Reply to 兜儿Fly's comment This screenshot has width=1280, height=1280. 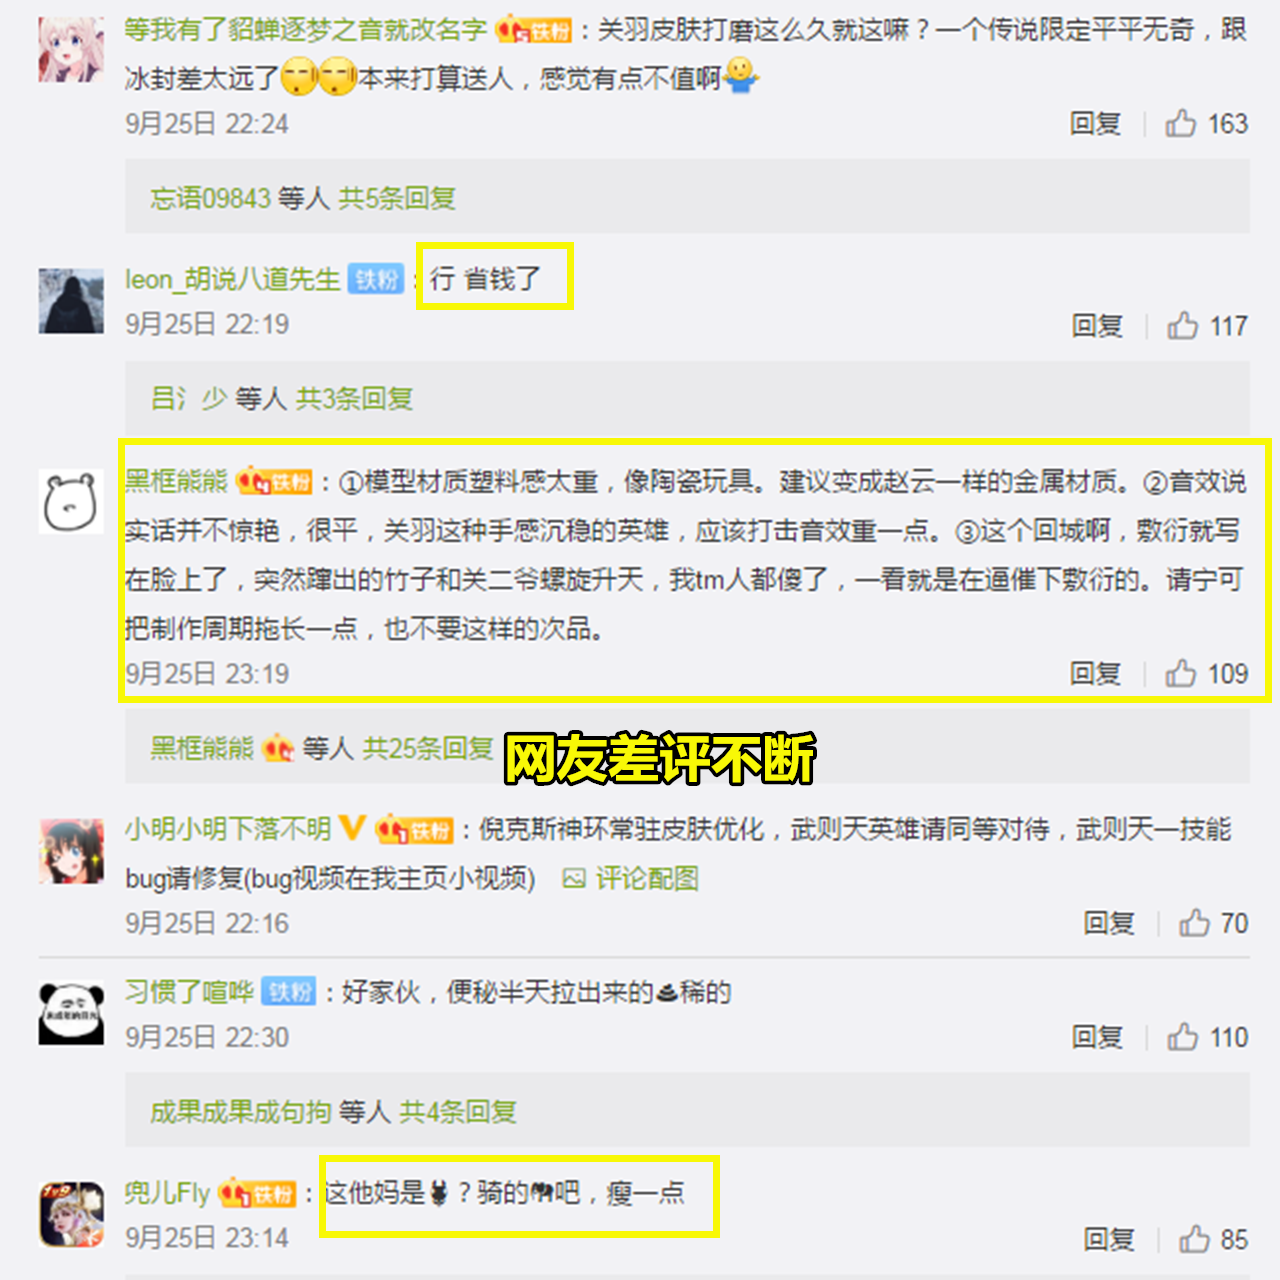coord(1109,1238)
